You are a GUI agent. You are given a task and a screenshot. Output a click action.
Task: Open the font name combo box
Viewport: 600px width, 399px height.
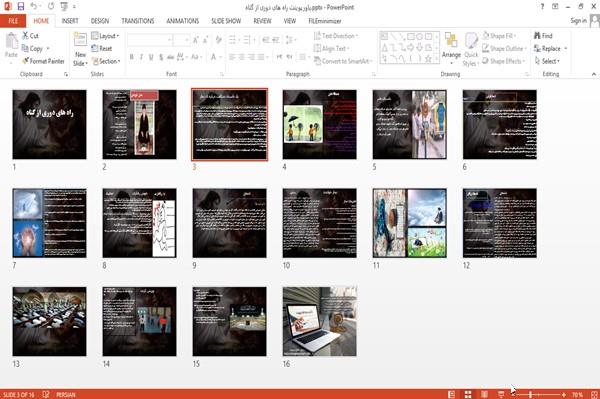149,40
